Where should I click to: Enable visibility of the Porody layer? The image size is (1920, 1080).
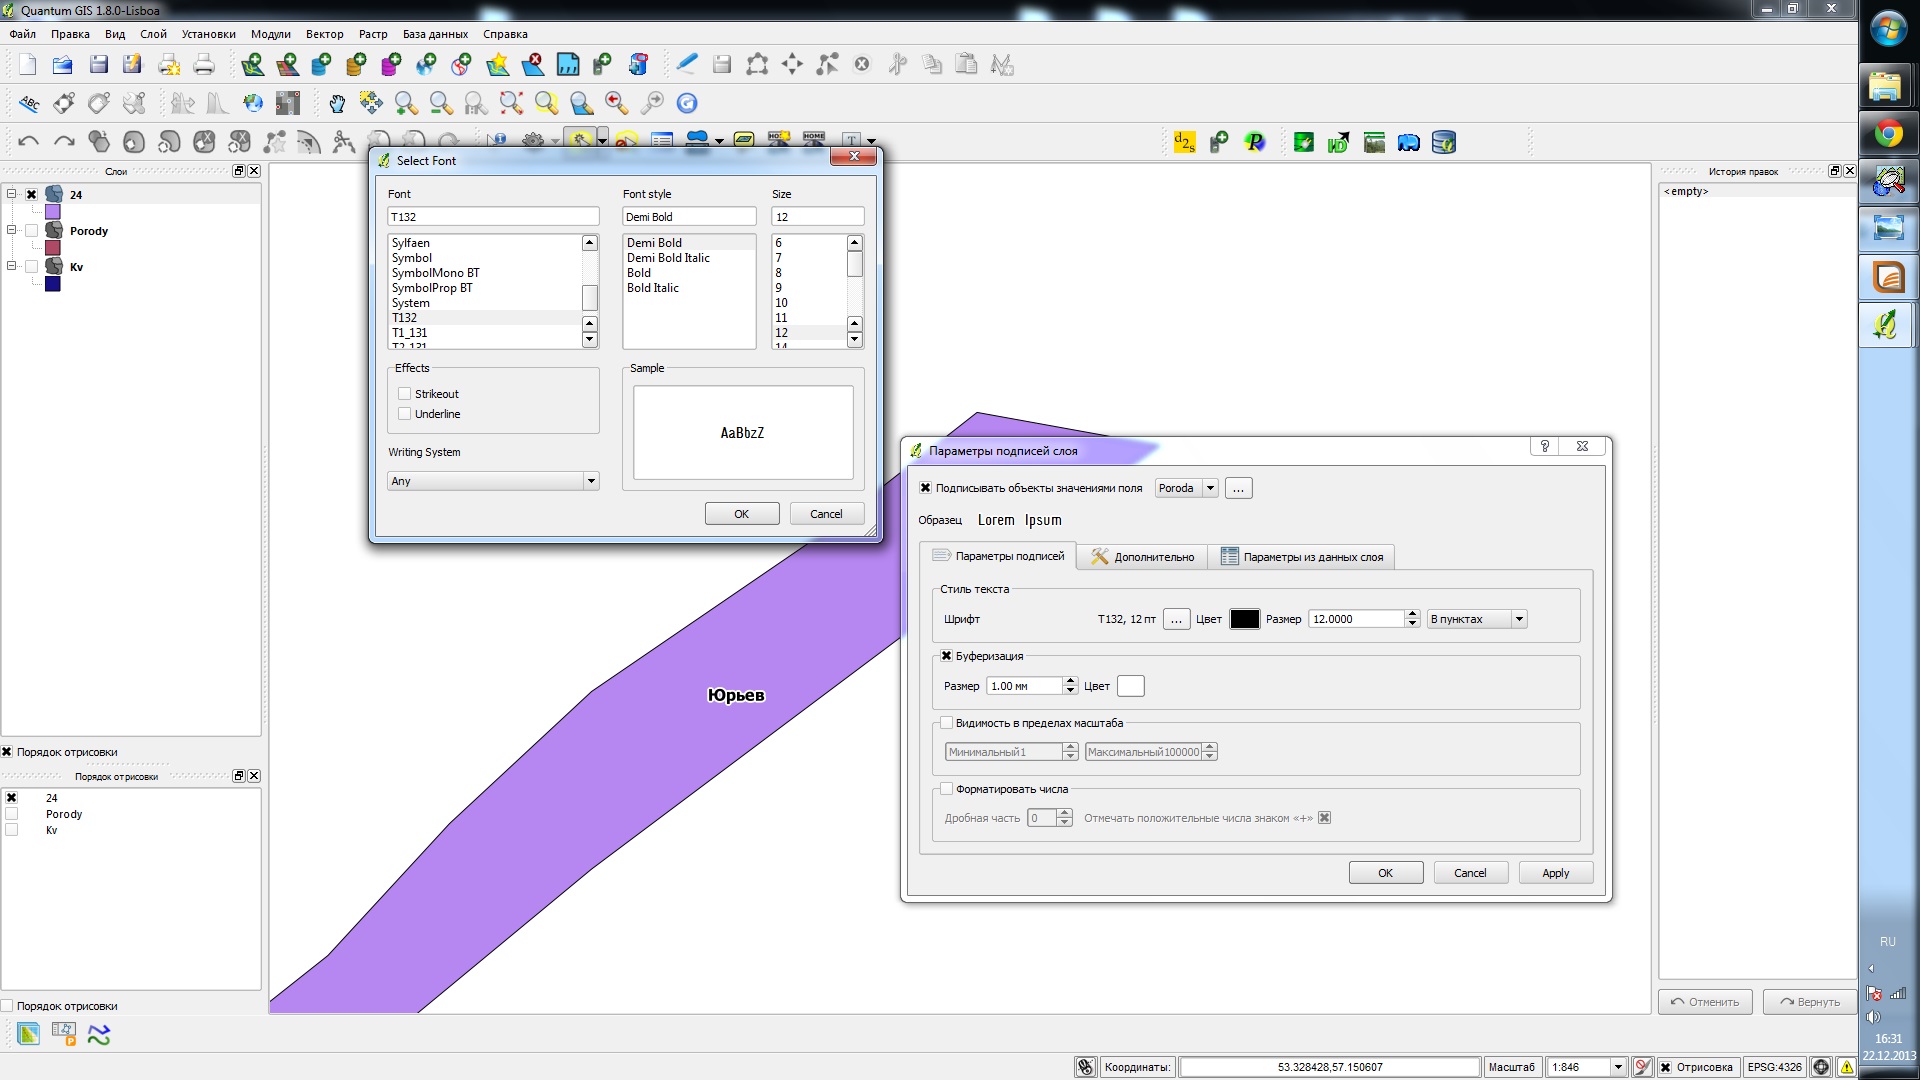tap(32, 231)
